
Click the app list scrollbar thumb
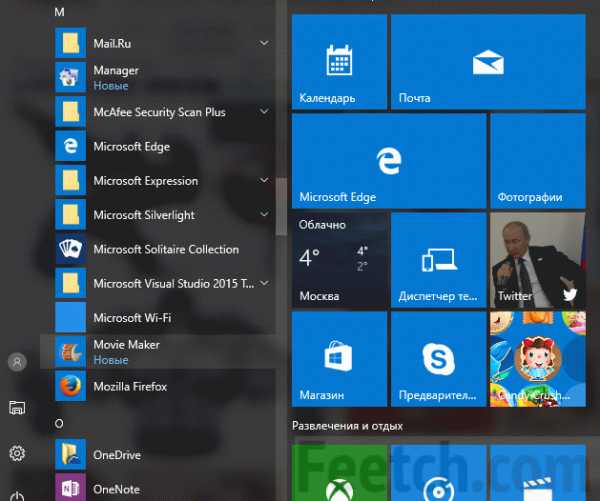(x=281, y=206)
